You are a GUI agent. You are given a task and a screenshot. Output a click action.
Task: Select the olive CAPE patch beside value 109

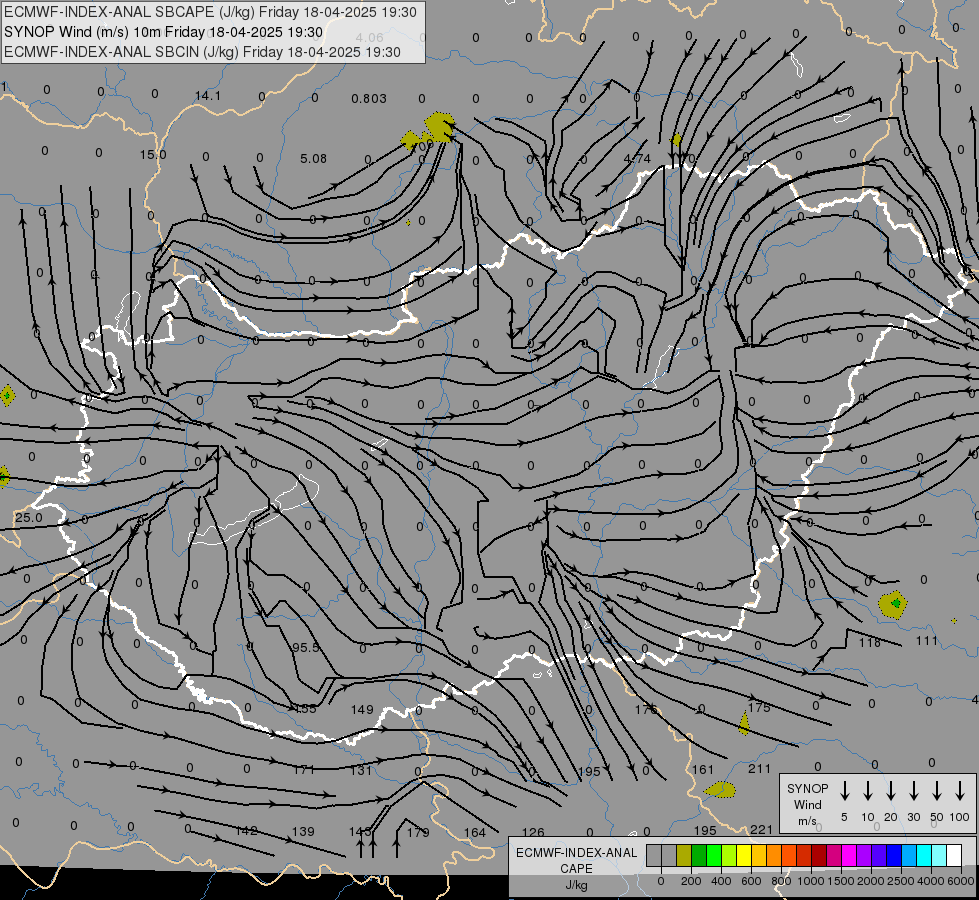pyautogui.click(x=439, y=127)
